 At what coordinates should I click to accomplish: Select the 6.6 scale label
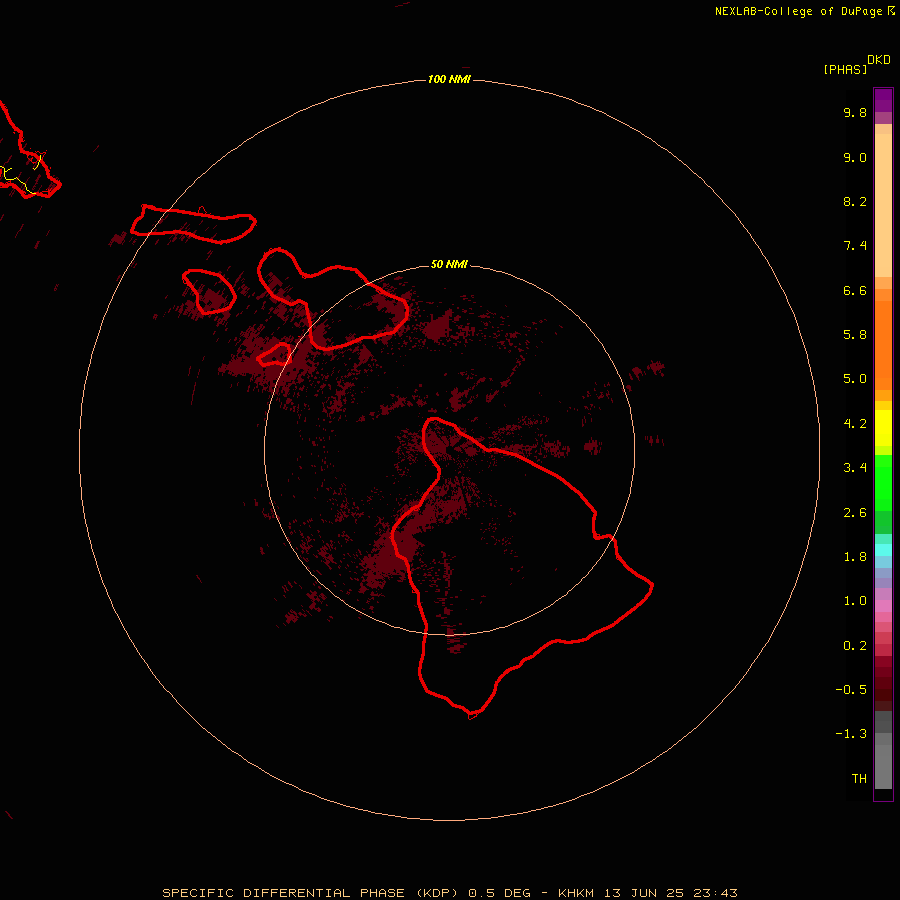(855, 290)
